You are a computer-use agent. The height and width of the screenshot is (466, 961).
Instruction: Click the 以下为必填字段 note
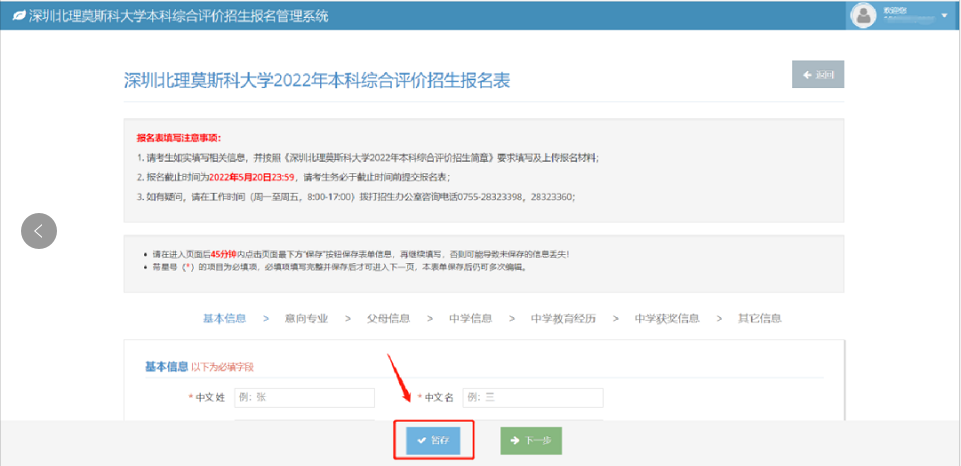(x=222, y=367)
